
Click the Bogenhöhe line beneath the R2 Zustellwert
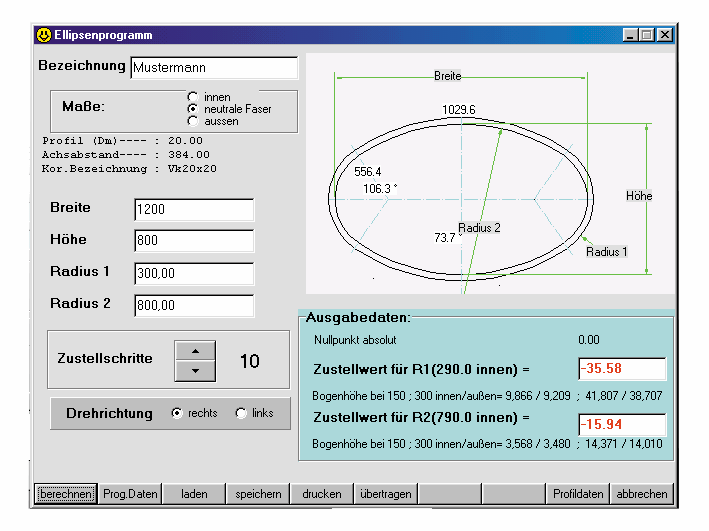[487, 444]
